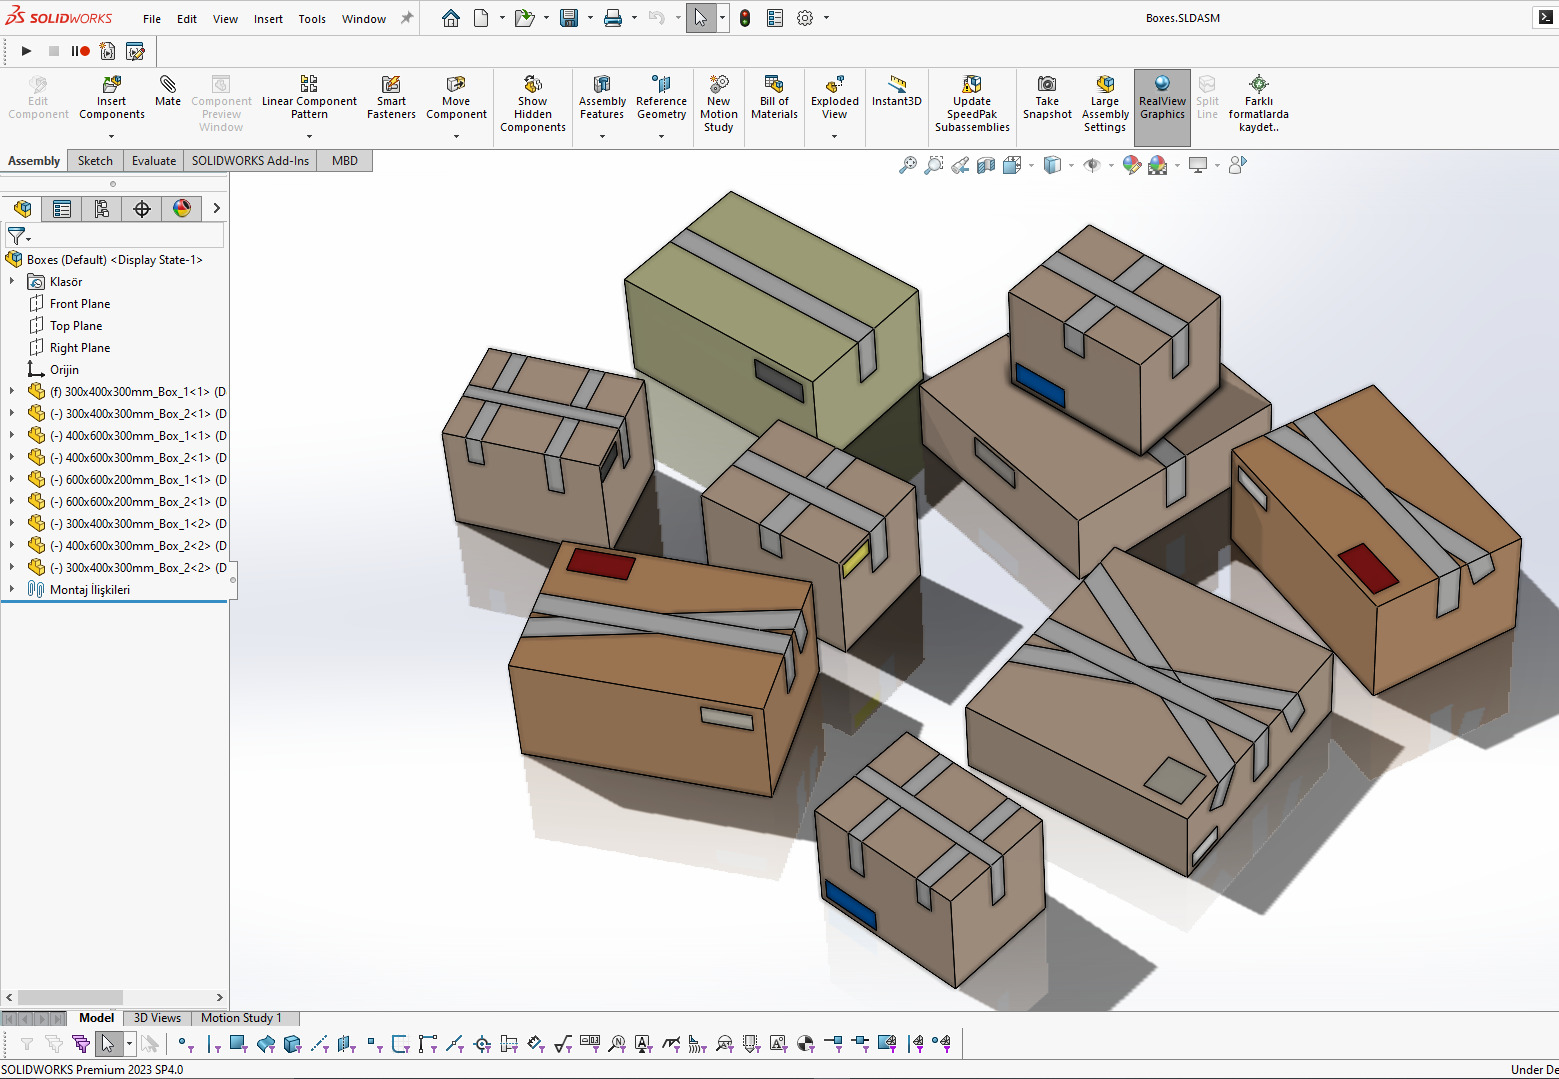This screenshot has width=1559, height=1079.
Task: Toggle the Hide/Show Items eye icon
Action: tap(1092, 165)
